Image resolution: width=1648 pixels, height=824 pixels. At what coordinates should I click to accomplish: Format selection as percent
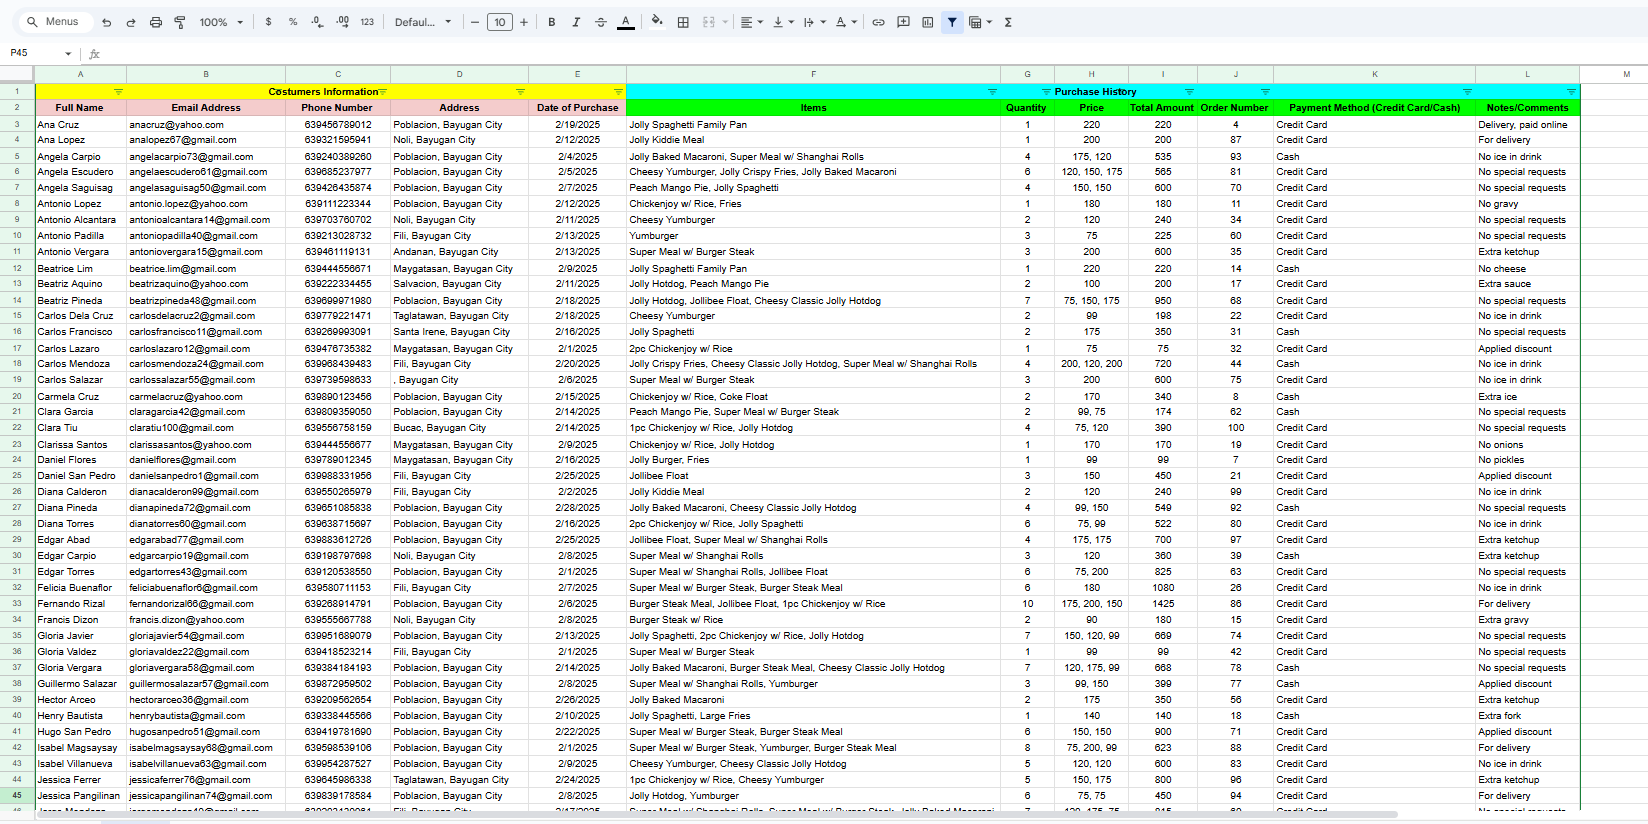coord(293,22)
